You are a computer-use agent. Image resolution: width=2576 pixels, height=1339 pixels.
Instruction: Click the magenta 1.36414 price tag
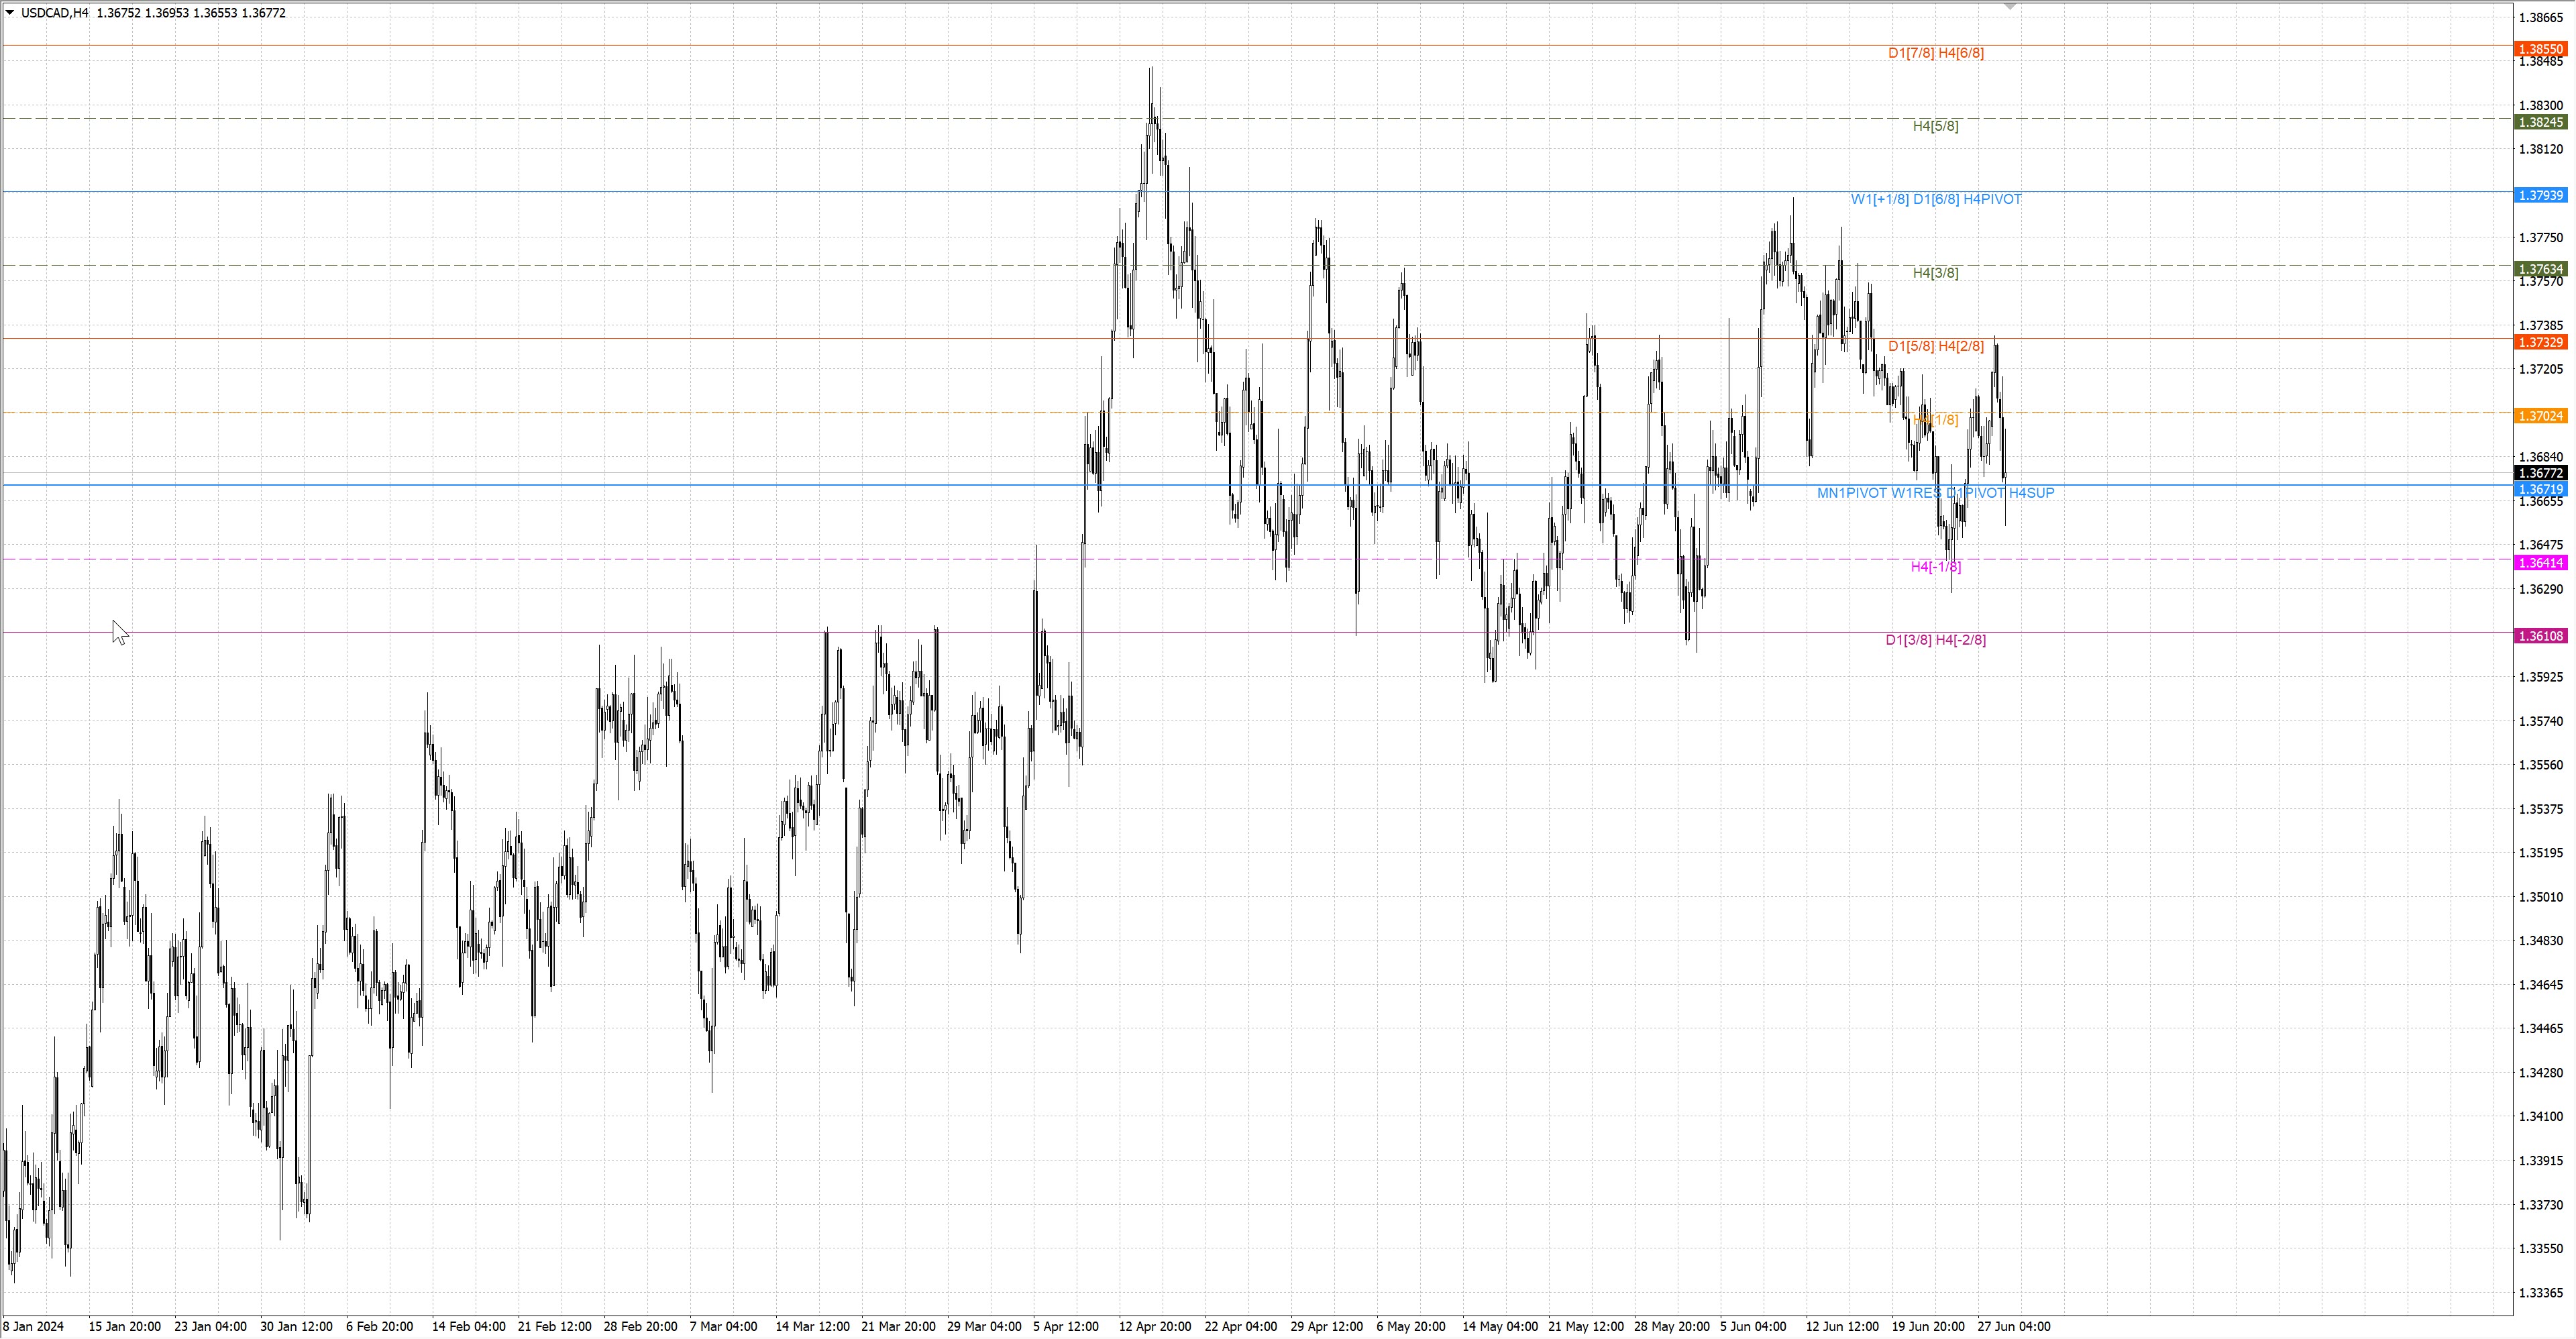(2540, 563)
